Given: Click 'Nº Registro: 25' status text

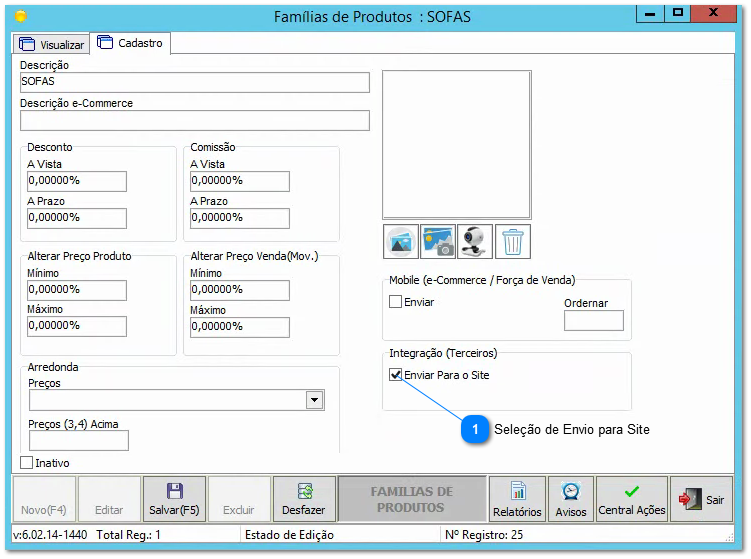Looking at the screenshot, I should click(x=484, y=535).
